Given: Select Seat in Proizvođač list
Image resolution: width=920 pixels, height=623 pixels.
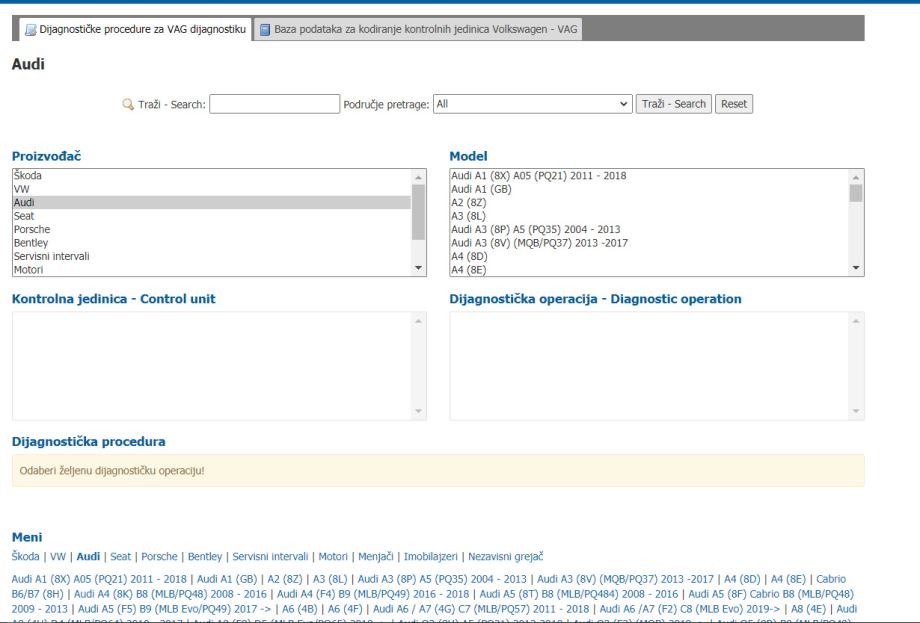Looking at the screenshot, I should pos(212,216).
